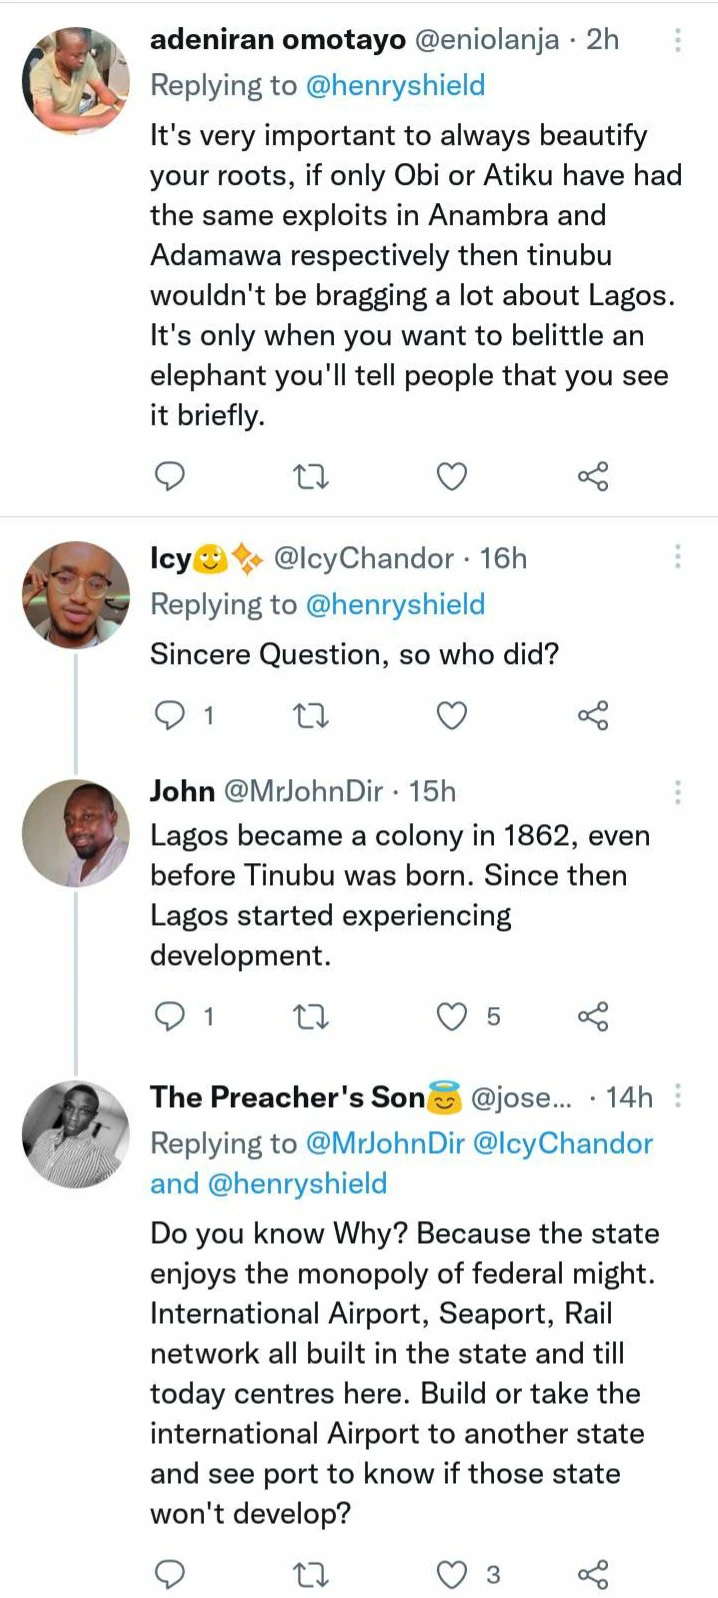Retweet IcyChandor's 'Sincere Question' tweet
The width and height of the screenshot is (718, 1598).
click(x=311, y=715)
